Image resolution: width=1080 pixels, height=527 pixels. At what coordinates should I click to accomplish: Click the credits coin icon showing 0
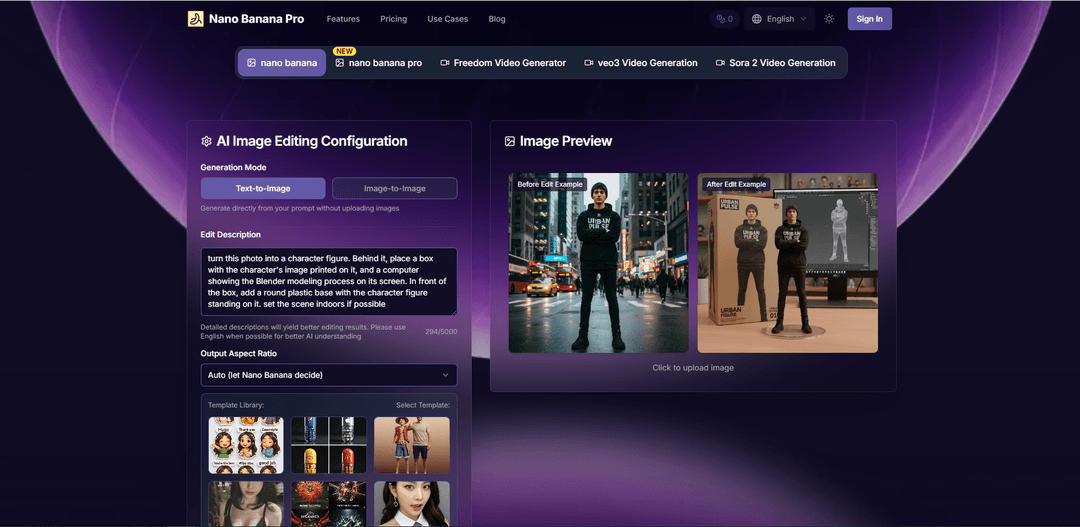720,19
